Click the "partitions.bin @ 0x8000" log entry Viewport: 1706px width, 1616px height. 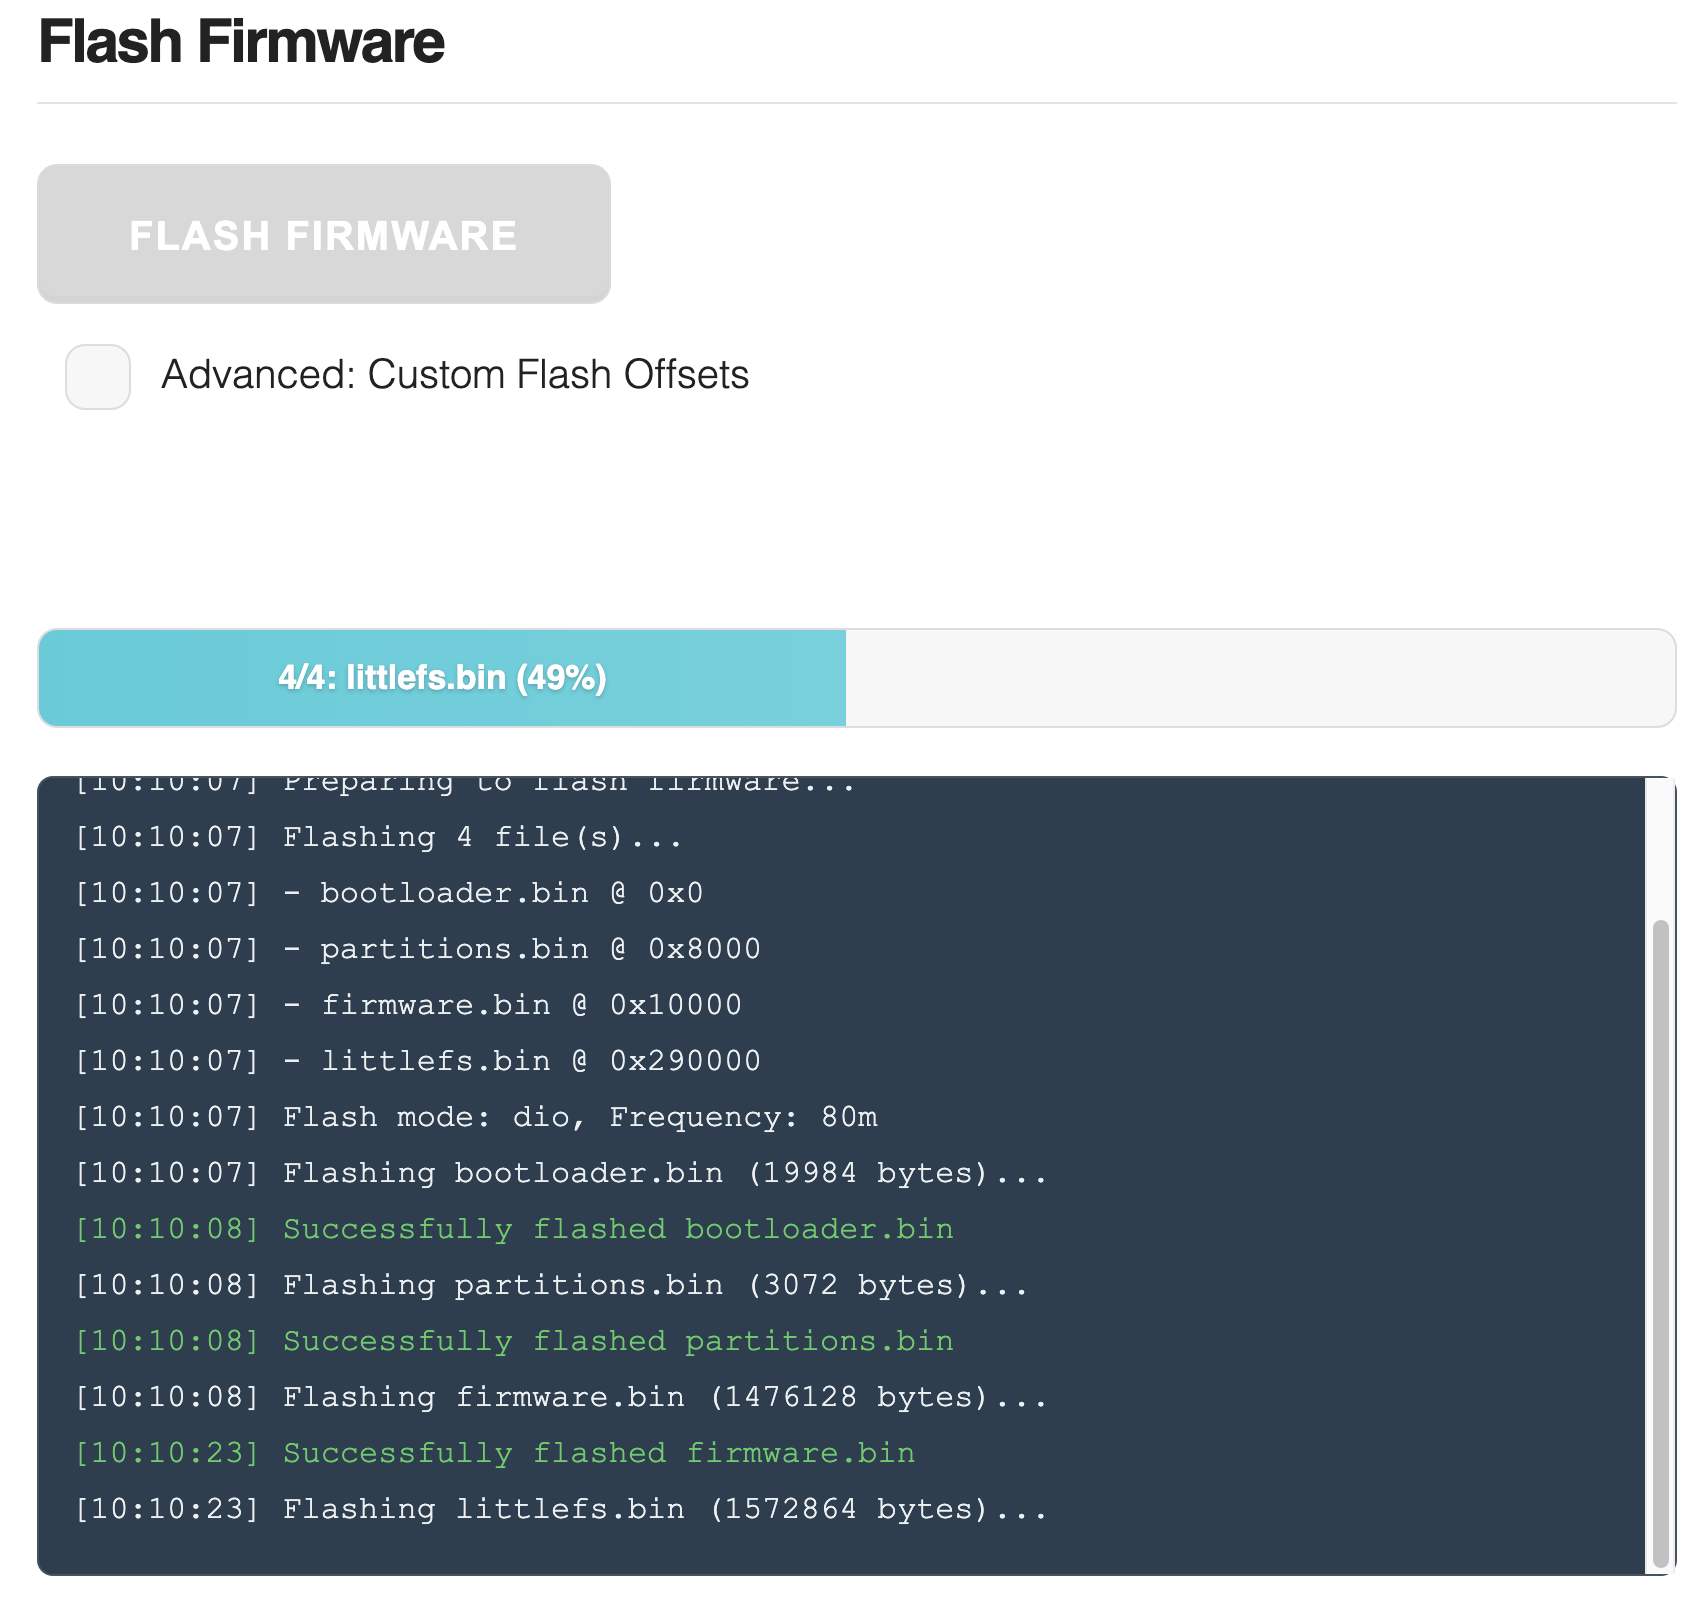click(539, 949)
